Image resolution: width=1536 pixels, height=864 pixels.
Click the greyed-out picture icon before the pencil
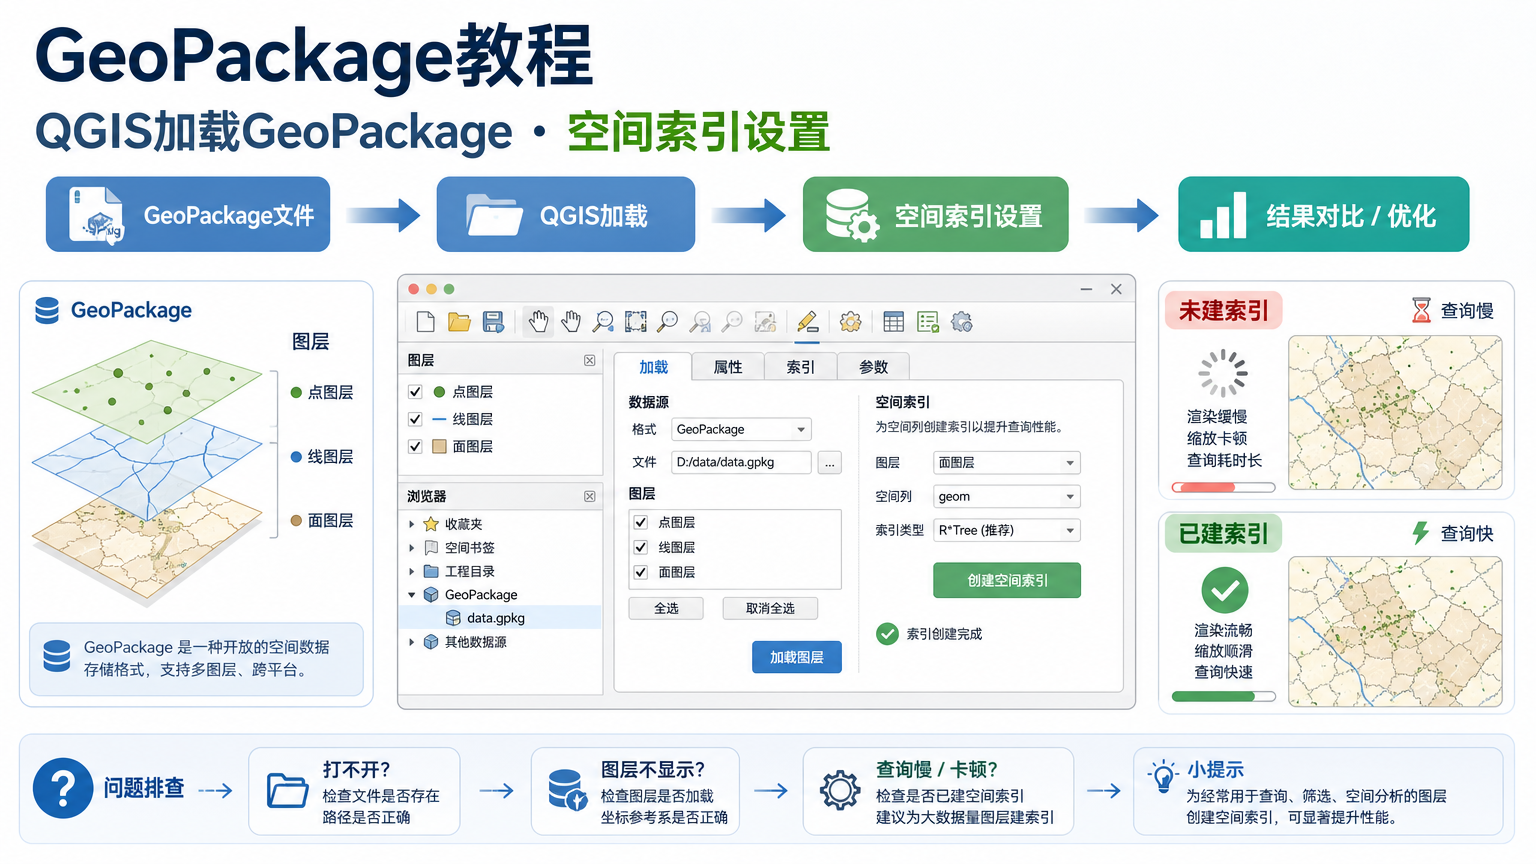coord(765,322)
